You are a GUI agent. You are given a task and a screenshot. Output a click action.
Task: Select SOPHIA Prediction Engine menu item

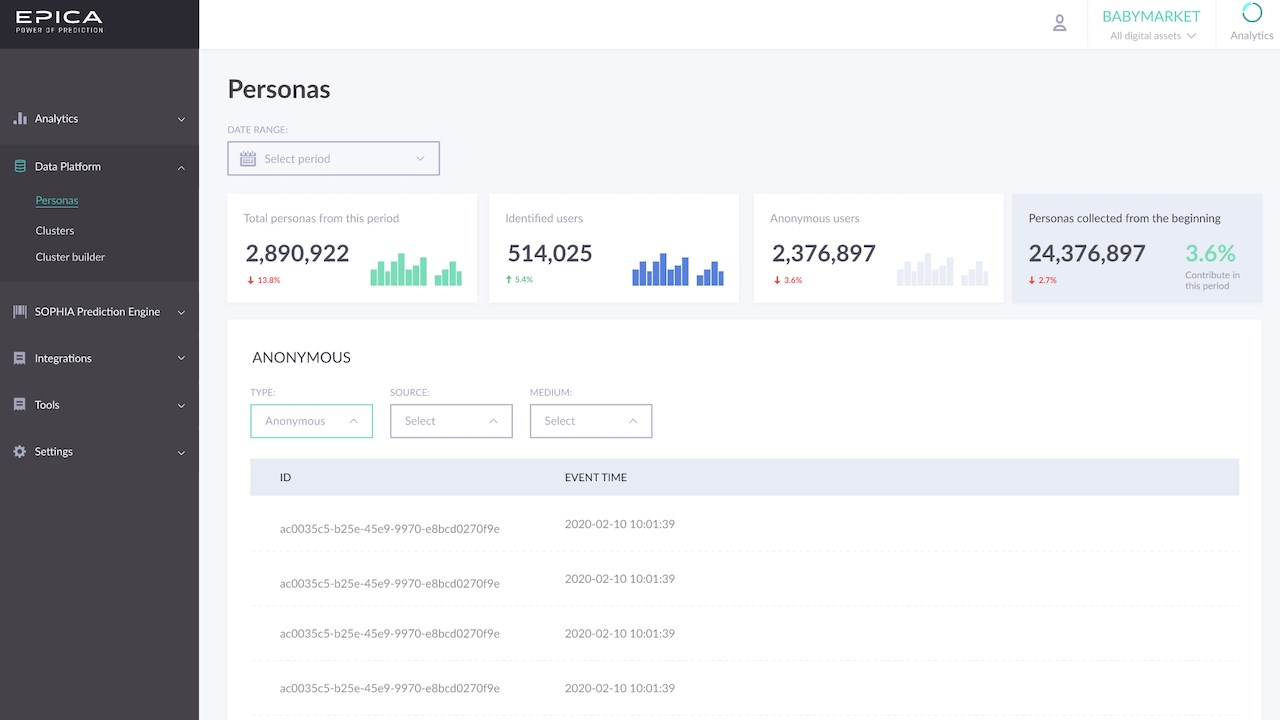[97, 312]
